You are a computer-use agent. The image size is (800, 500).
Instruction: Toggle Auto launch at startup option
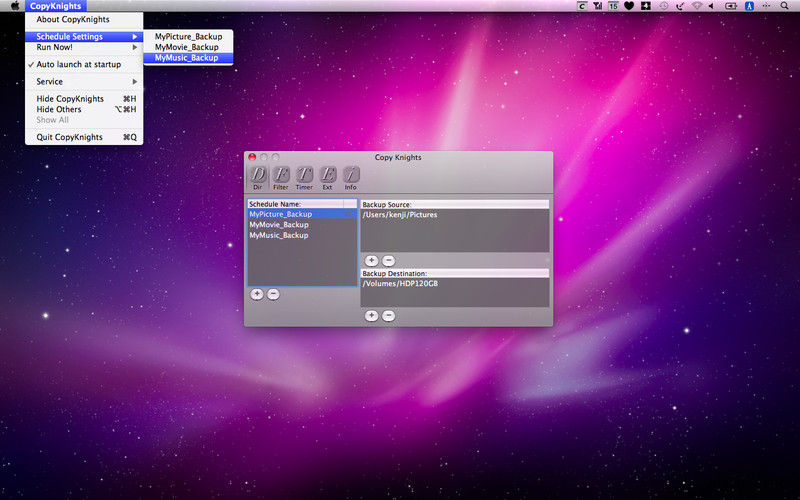84,64
